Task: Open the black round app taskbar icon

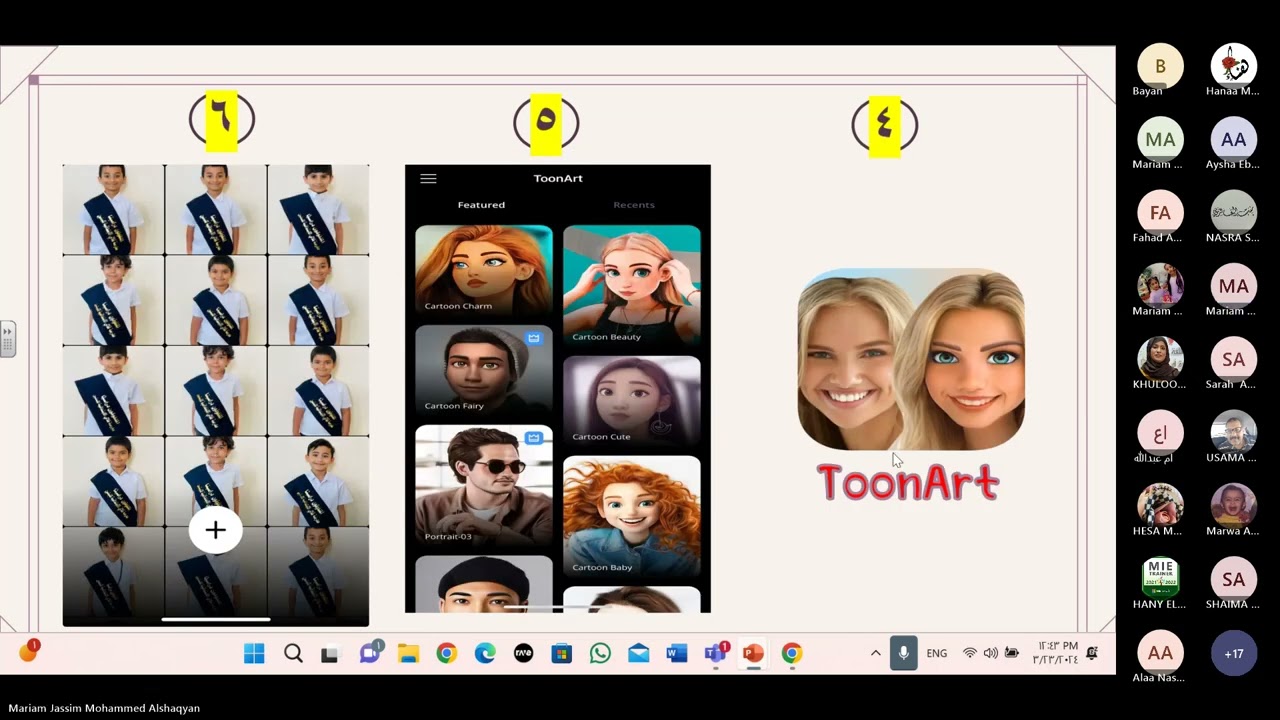Action: 523,653
